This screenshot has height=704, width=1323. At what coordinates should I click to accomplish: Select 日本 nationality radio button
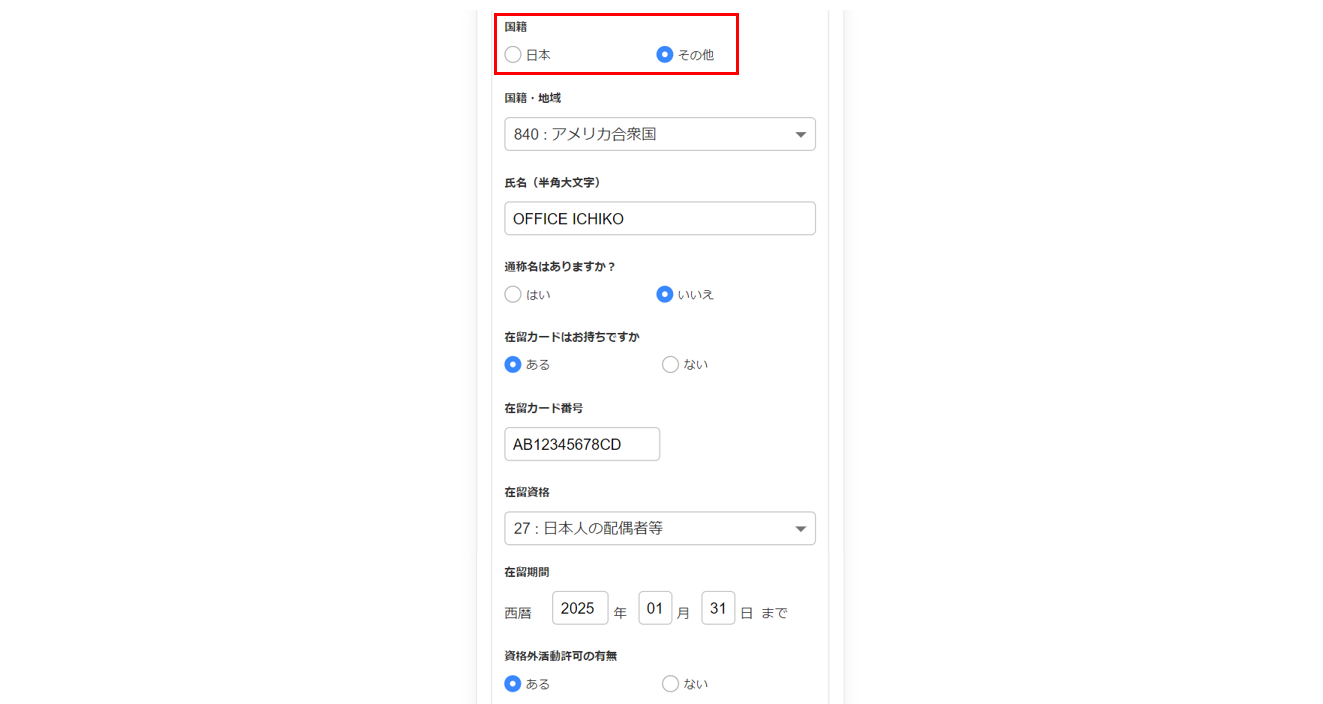[x=513, y=55]
